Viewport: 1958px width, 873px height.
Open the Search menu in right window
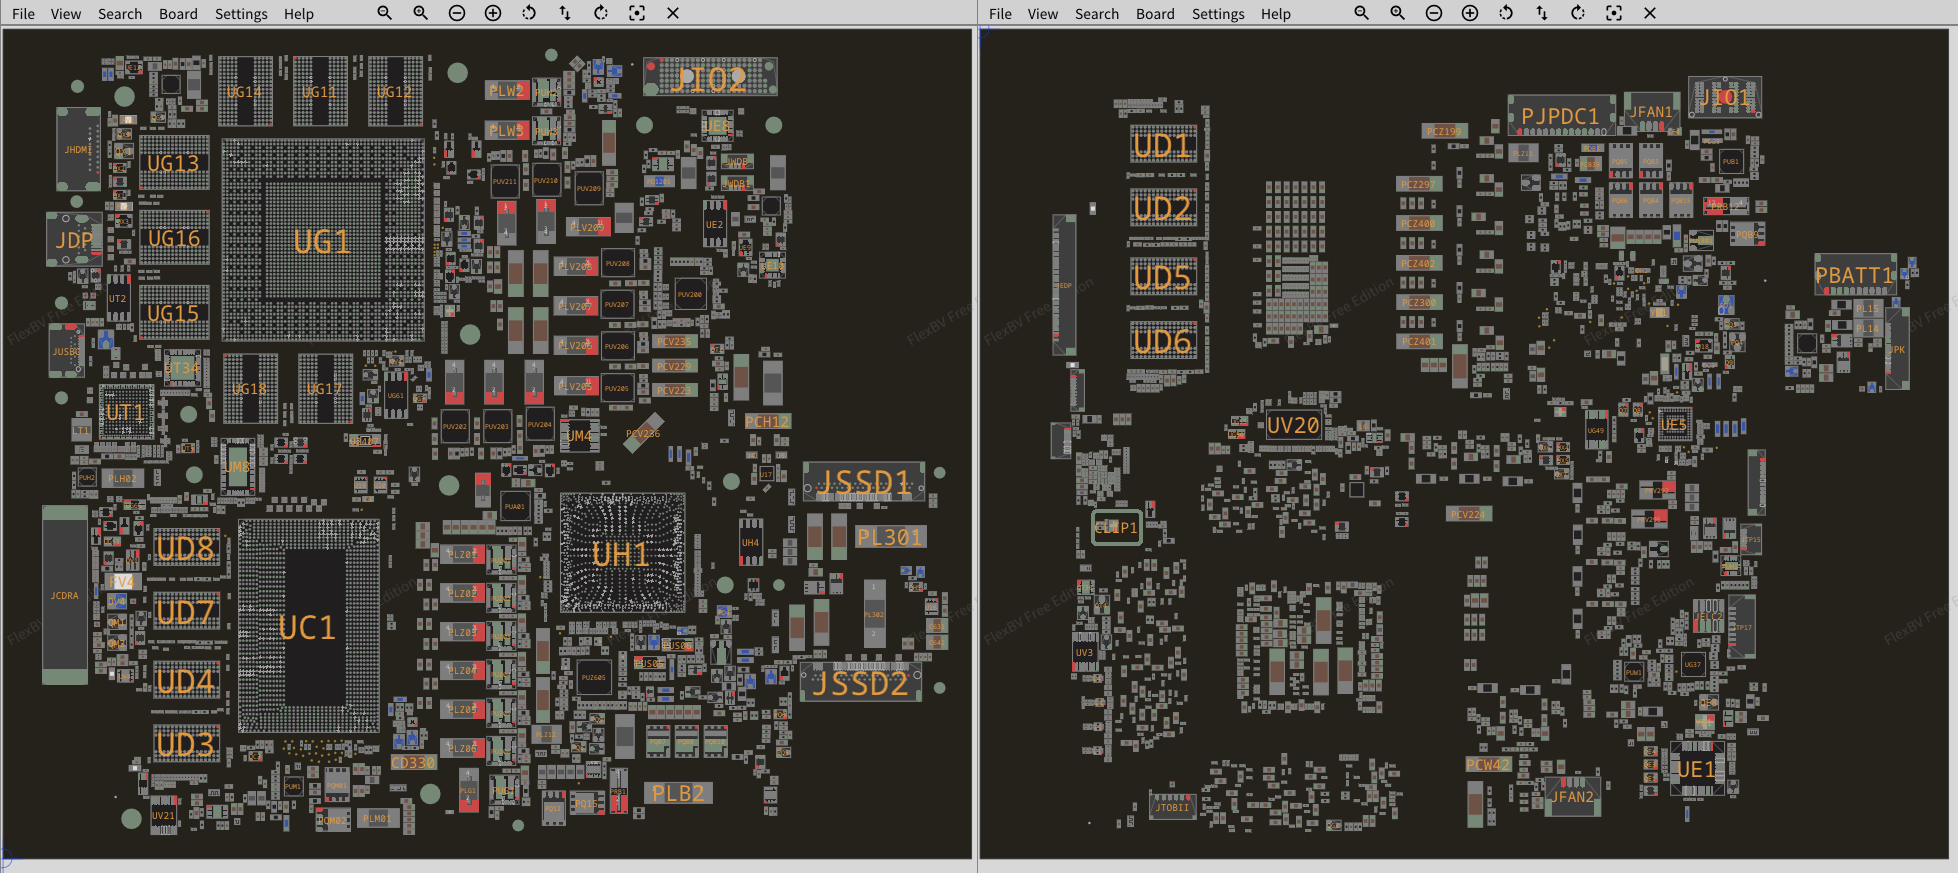click(x=1097, y=14)
